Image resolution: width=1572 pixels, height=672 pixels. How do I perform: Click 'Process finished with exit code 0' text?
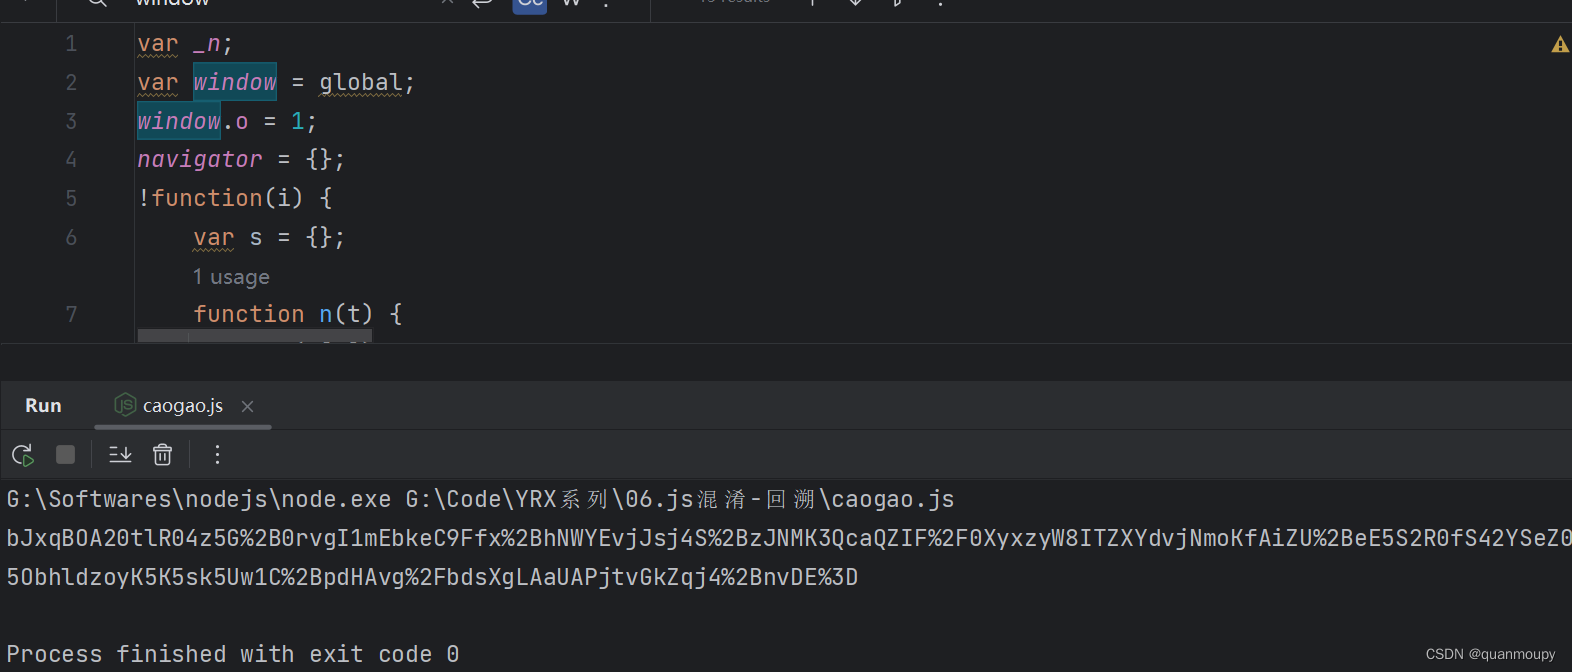click(233, 654)
